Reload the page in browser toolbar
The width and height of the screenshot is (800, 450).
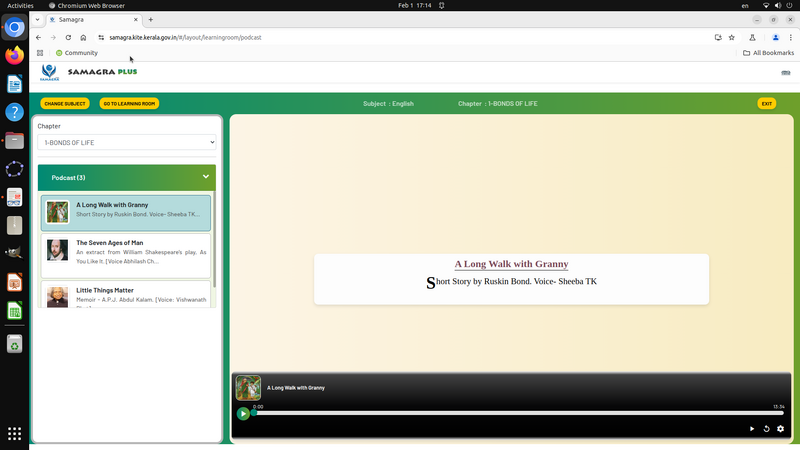[68, 37]
